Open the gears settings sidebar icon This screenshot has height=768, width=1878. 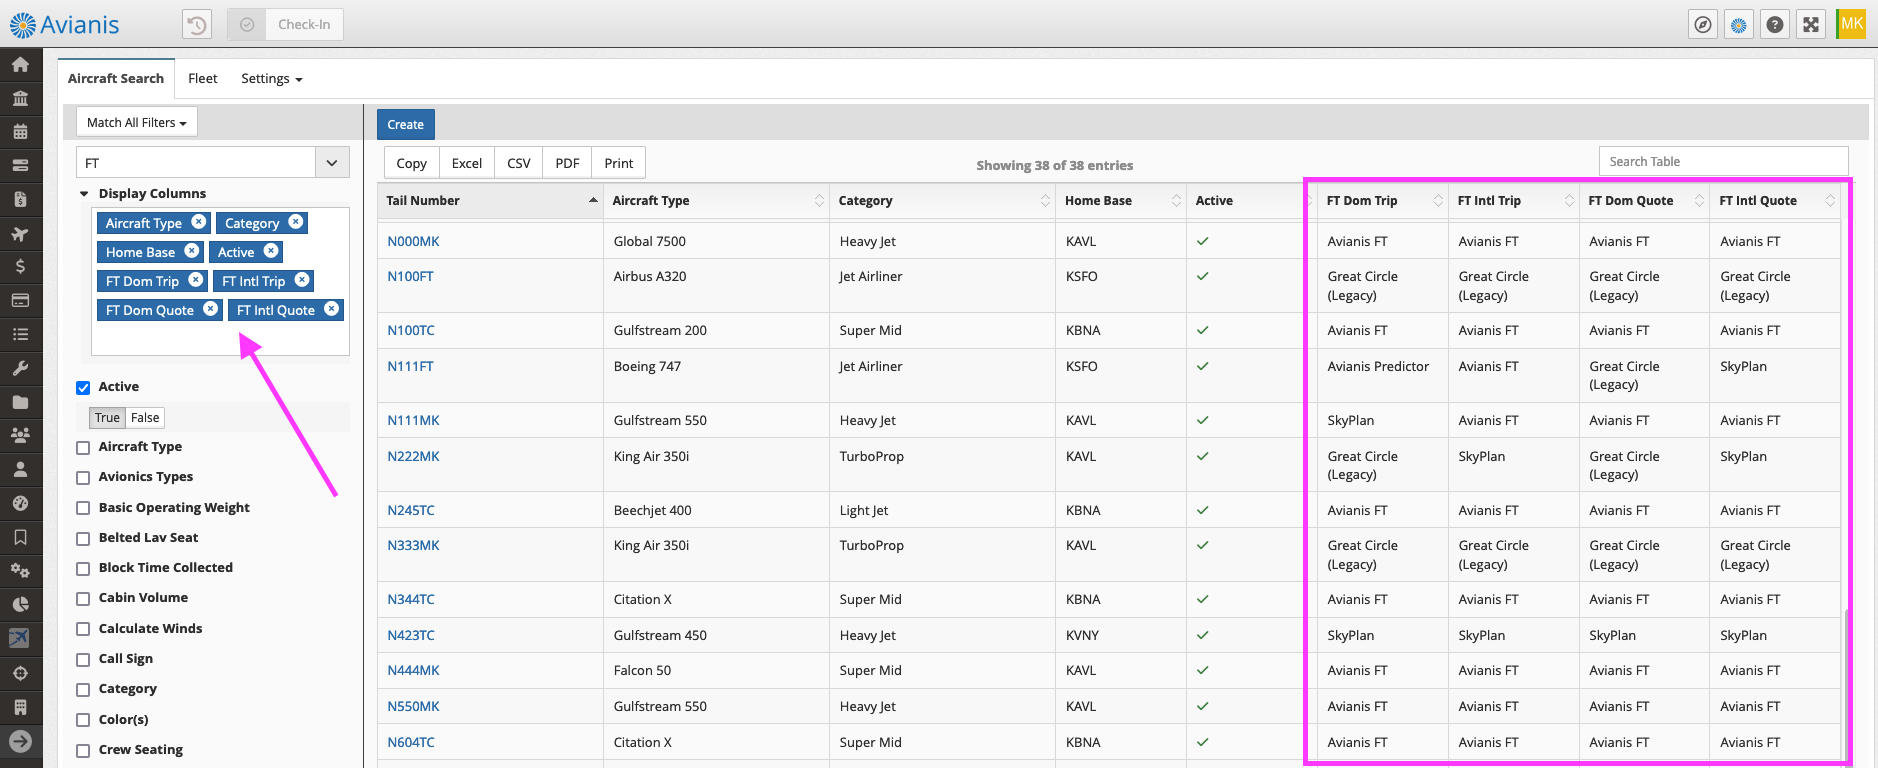(x=20, y=571)
